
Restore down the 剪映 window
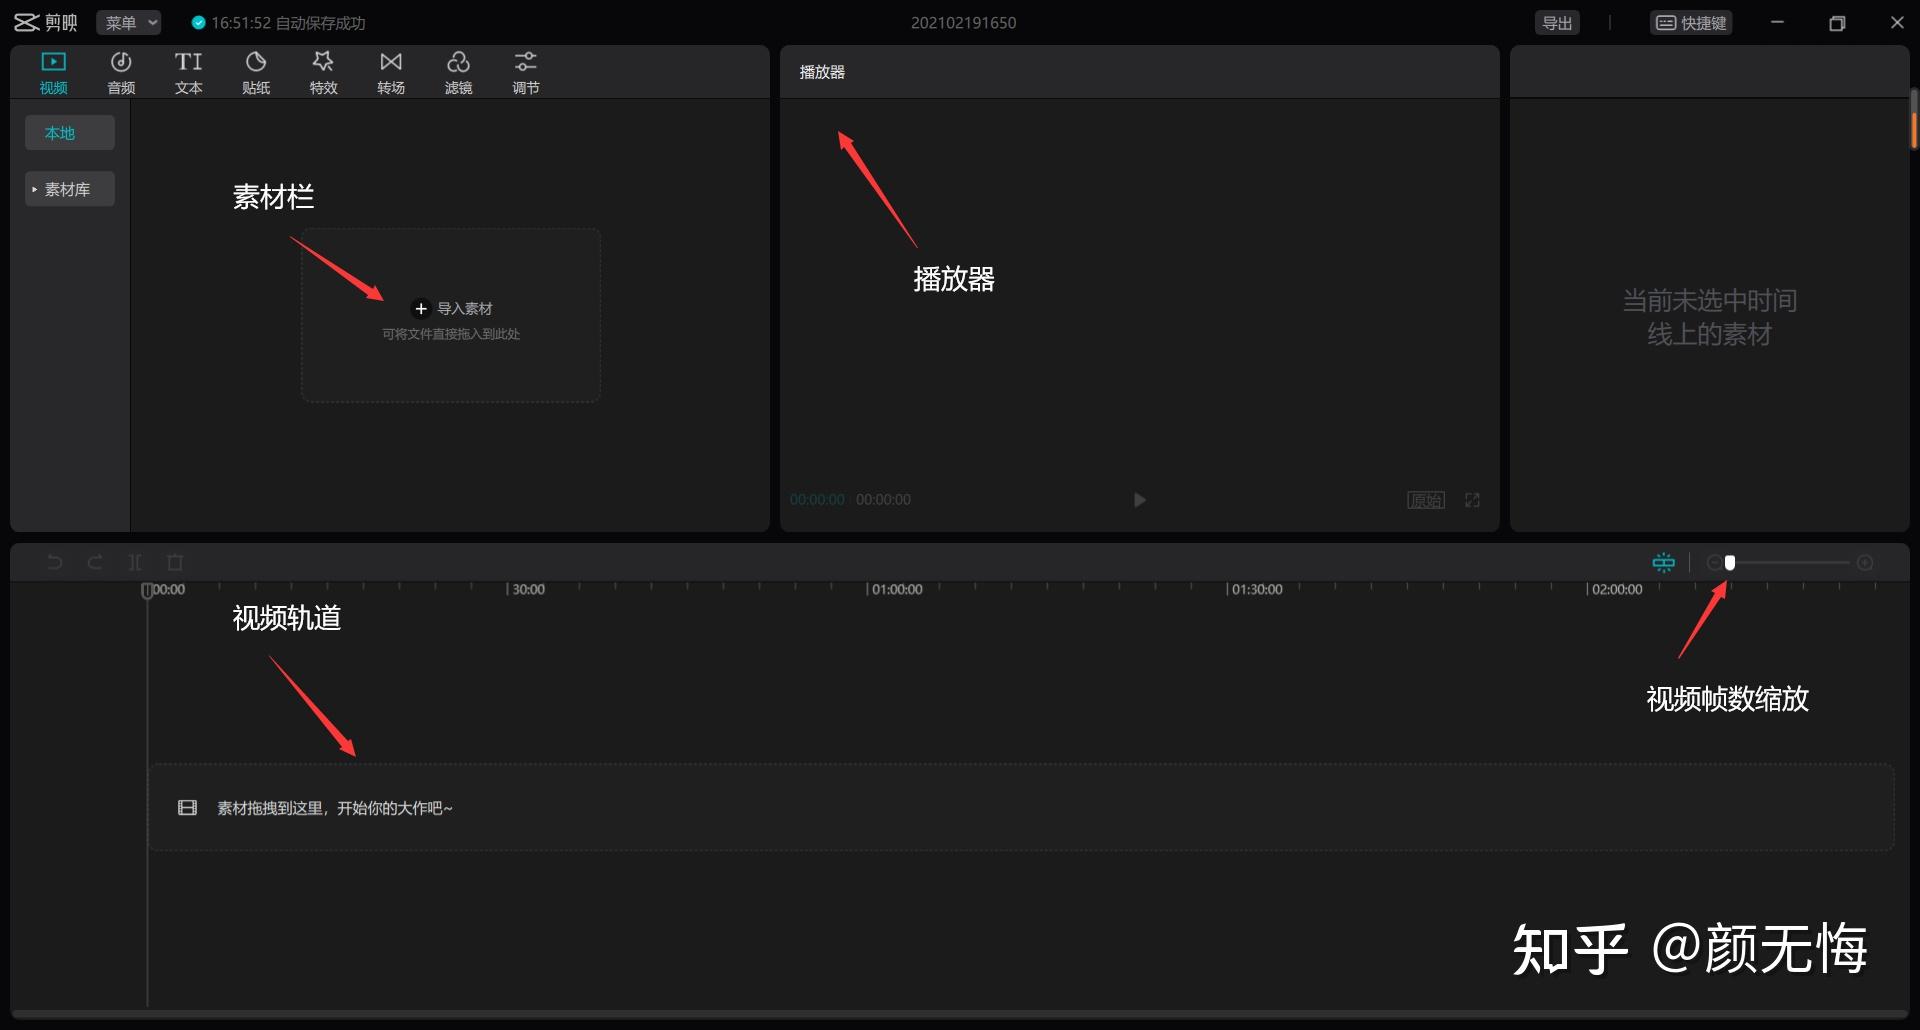pyautogui.click(x=1837, y=23)
